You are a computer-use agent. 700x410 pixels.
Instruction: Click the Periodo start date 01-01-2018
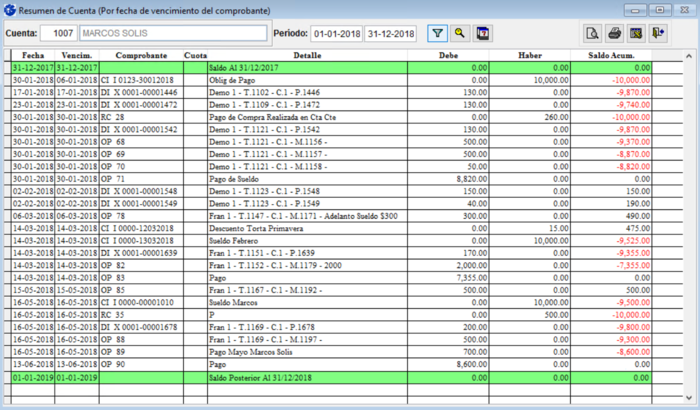[336, 33]
